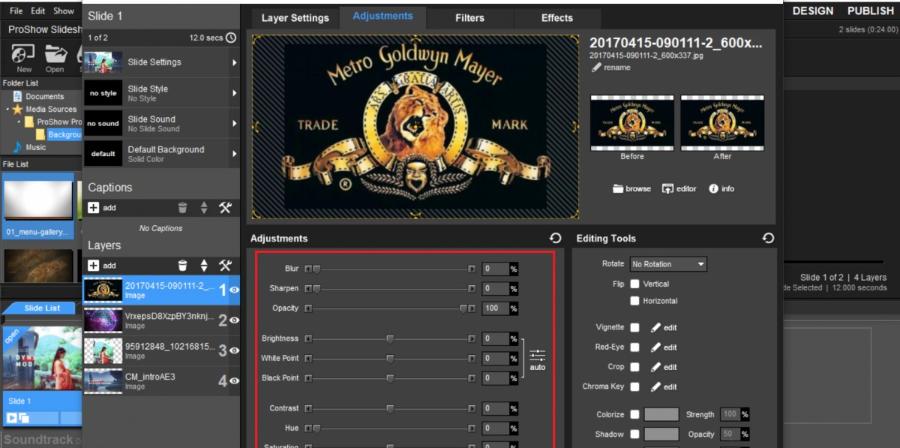Screen dimensions: 900x448
Task: Switch to the DESIGN workspace
Action: (813, 11)
